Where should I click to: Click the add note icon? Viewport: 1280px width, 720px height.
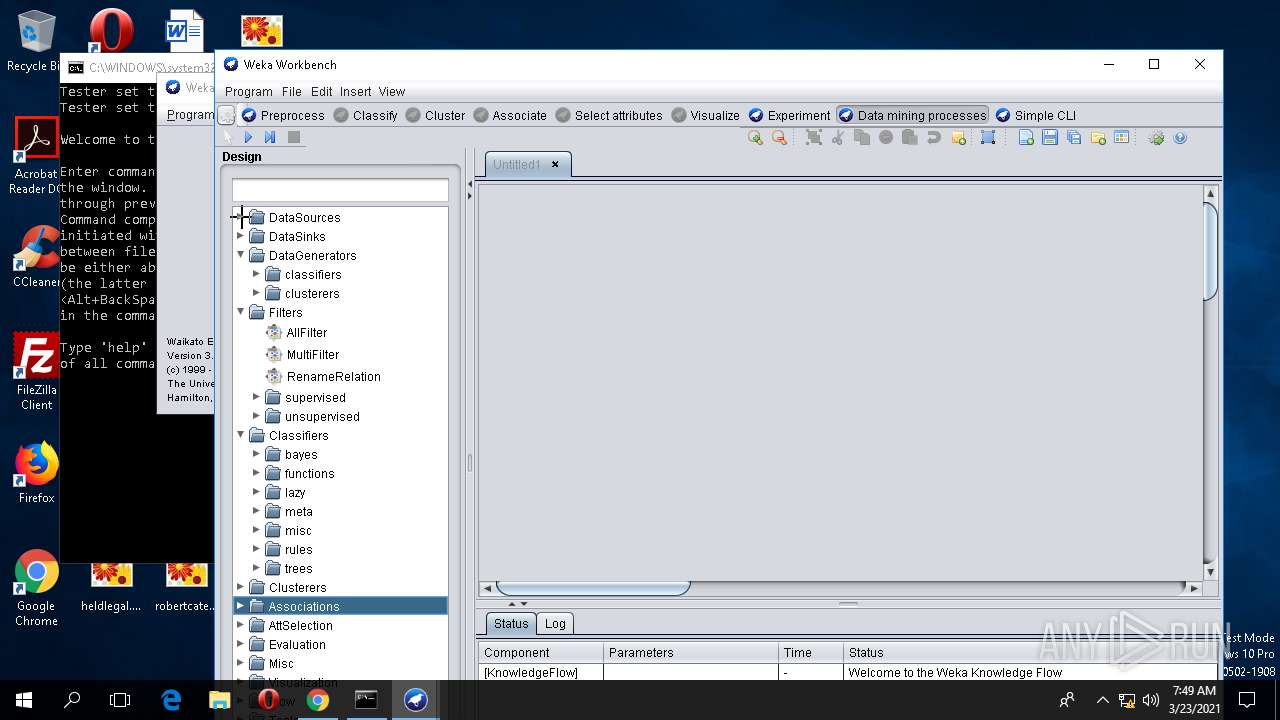[x=958, y=138]
